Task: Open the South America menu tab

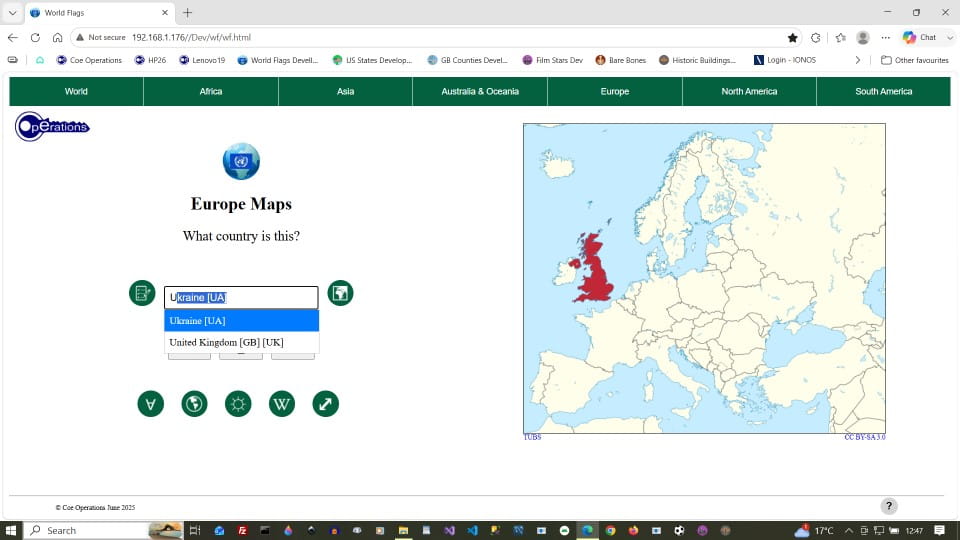Action: click(x=883, y=91)
